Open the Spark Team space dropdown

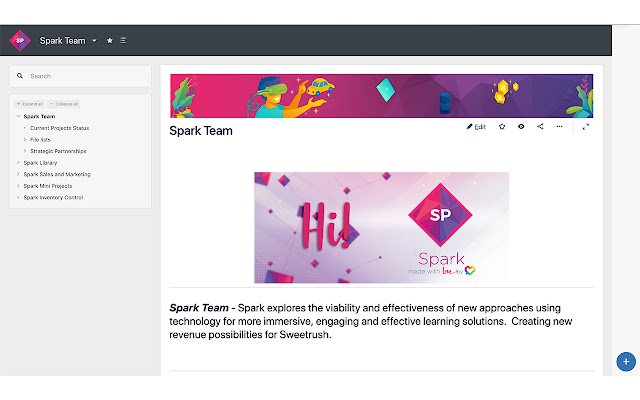[x=94, y=41]
